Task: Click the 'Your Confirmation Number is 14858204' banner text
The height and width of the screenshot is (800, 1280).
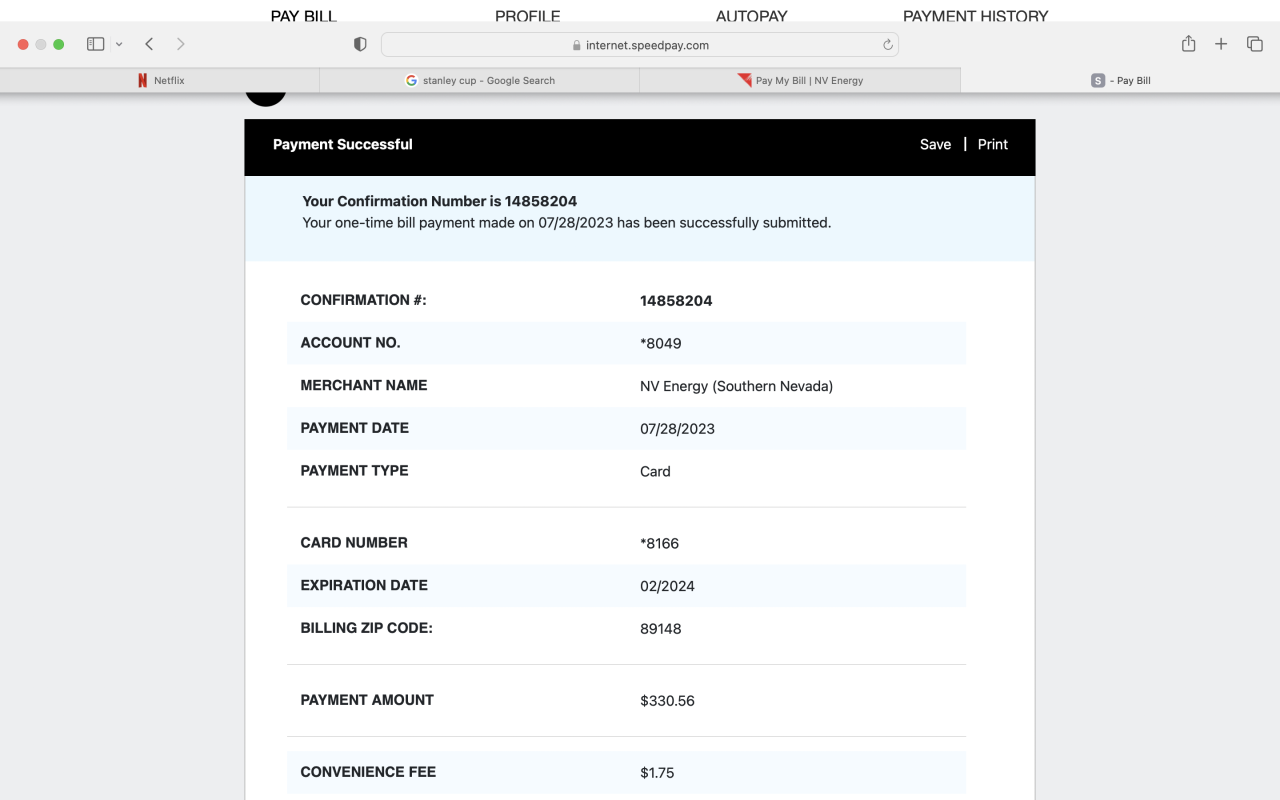Action: pos(440,201)
